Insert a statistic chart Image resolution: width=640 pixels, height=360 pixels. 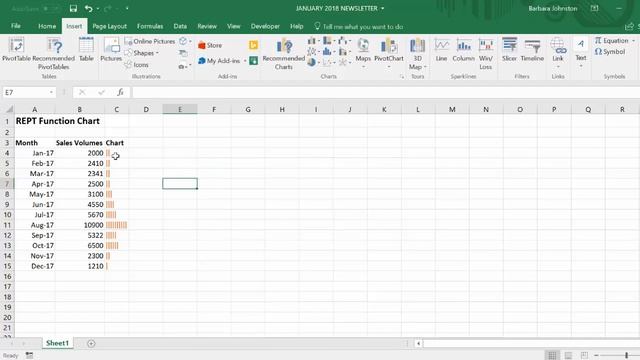pos(329,52)
